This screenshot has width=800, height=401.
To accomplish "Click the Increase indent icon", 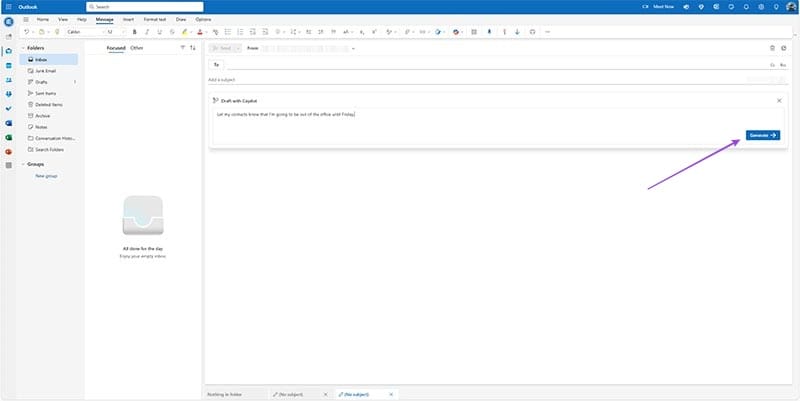I will (265, 32).
